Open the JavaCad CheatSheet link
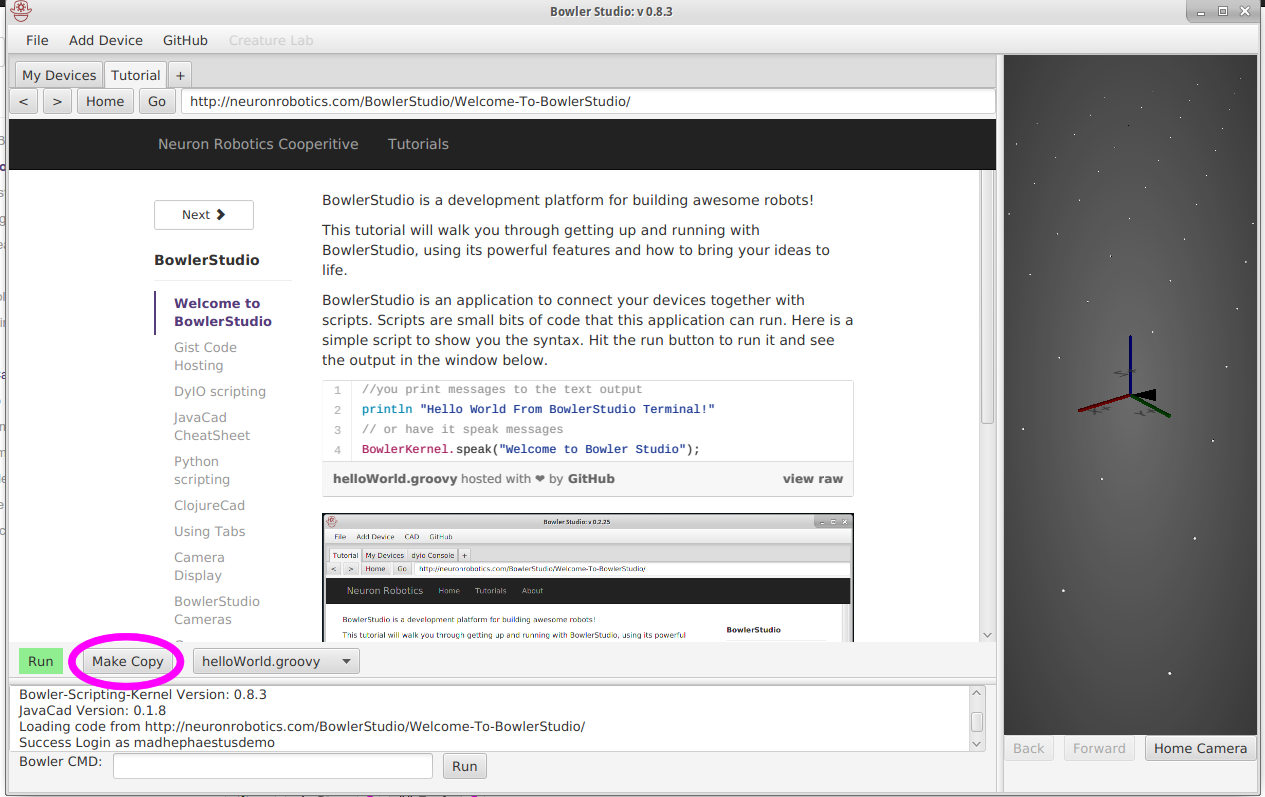Image resolution: width=1265 pixels, height=797 pixels. (x=212, y=426)
